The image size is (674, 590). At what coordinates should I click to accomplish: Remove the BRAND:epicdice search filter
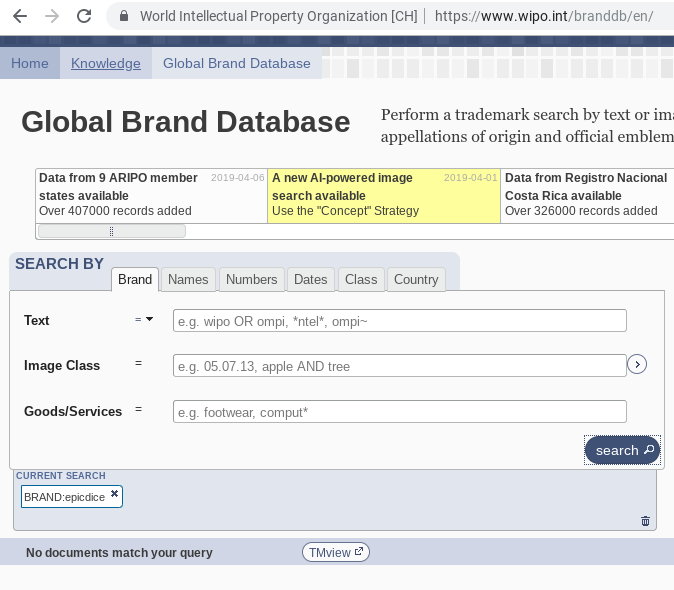114,493
